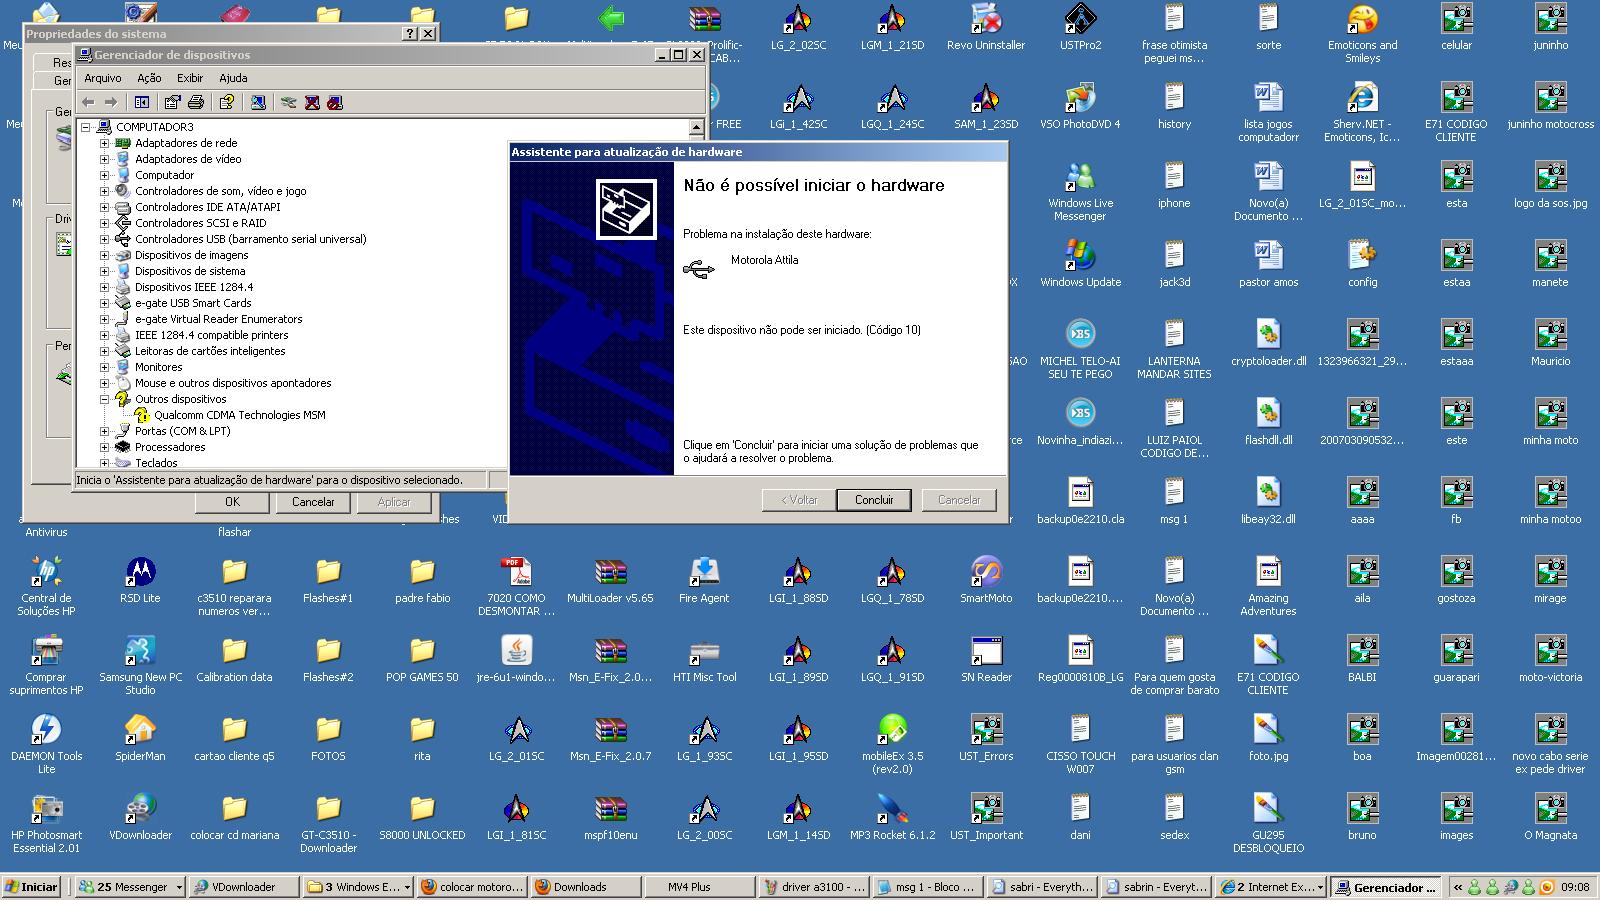The image size is (1600, 900).
Task: Click the Help icon with the question mark
Action: (x=227, y=102)
